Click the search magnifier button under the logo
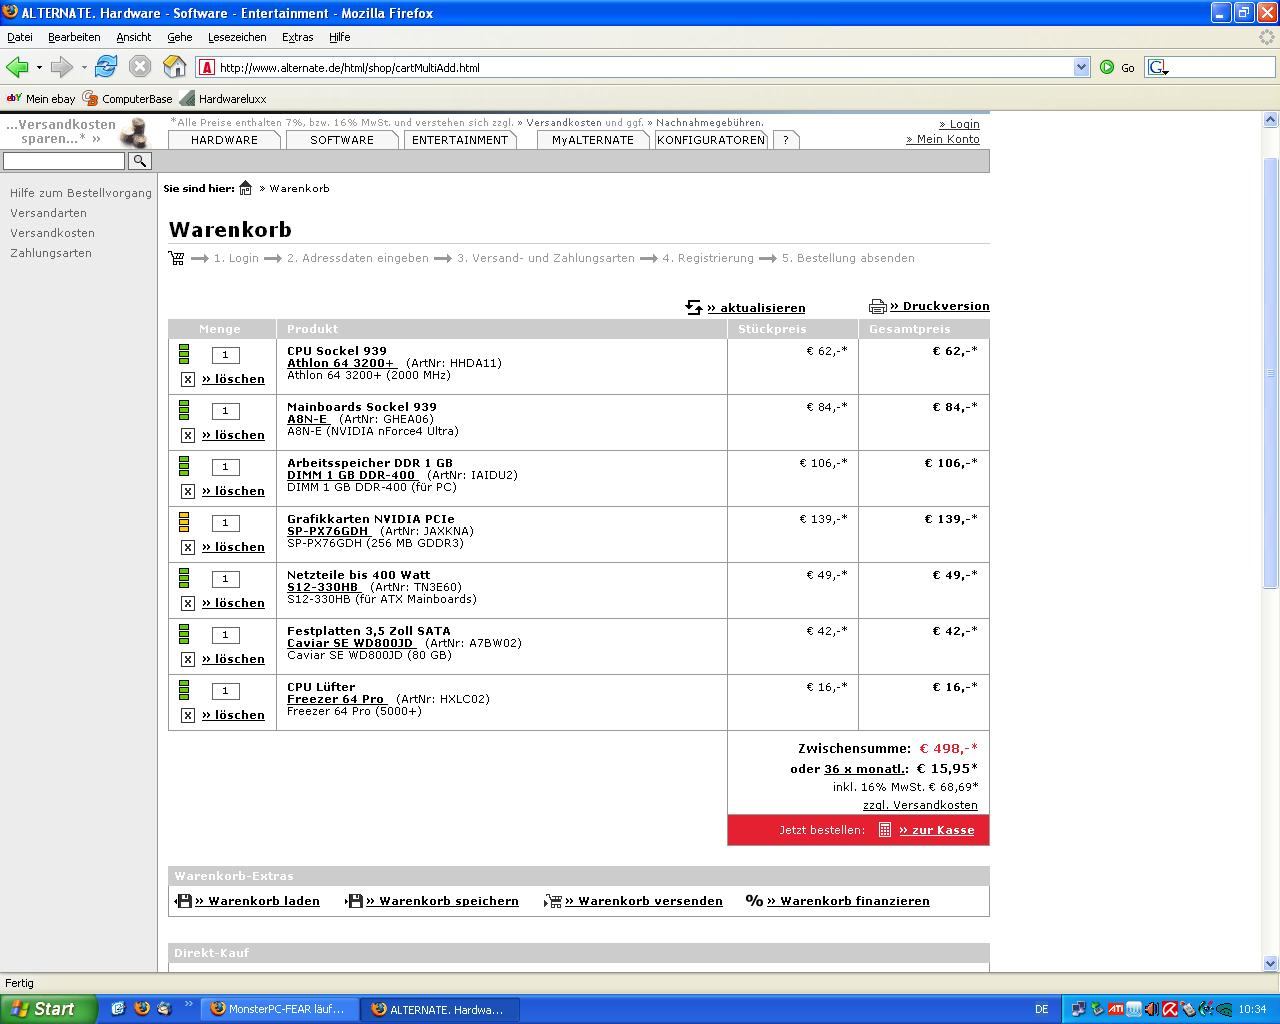 [140, 160]
